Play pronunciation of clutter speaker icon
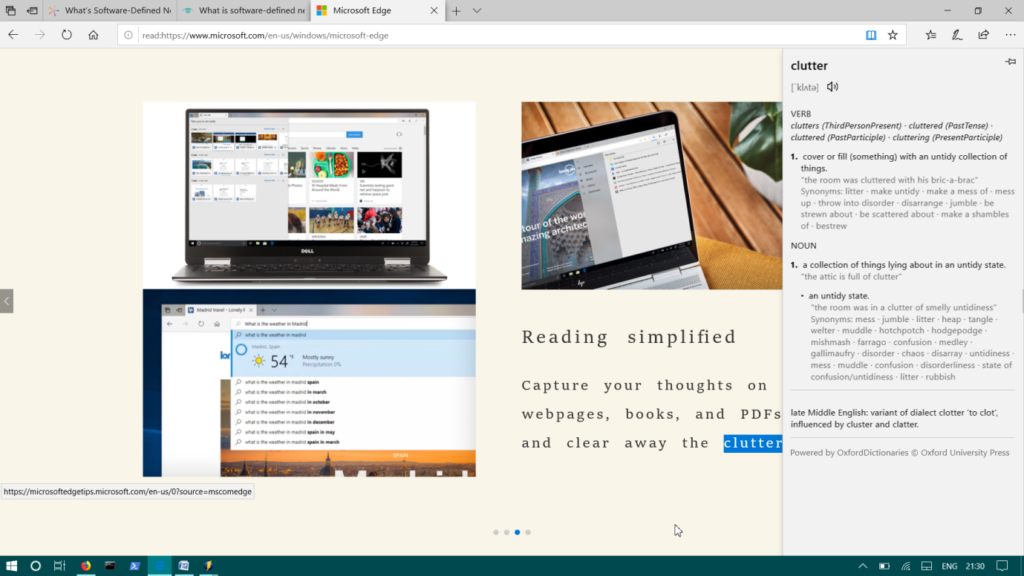1024x576 pixels. (832, 87)
